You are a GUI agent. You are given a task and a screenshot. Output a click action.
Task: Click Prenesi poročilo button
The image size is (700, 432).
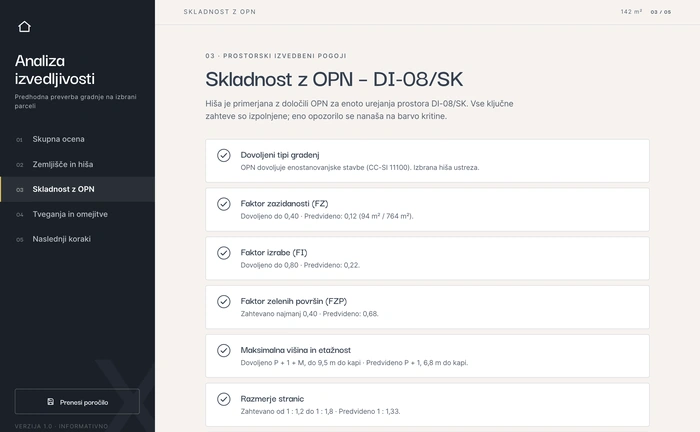(77, 402)
